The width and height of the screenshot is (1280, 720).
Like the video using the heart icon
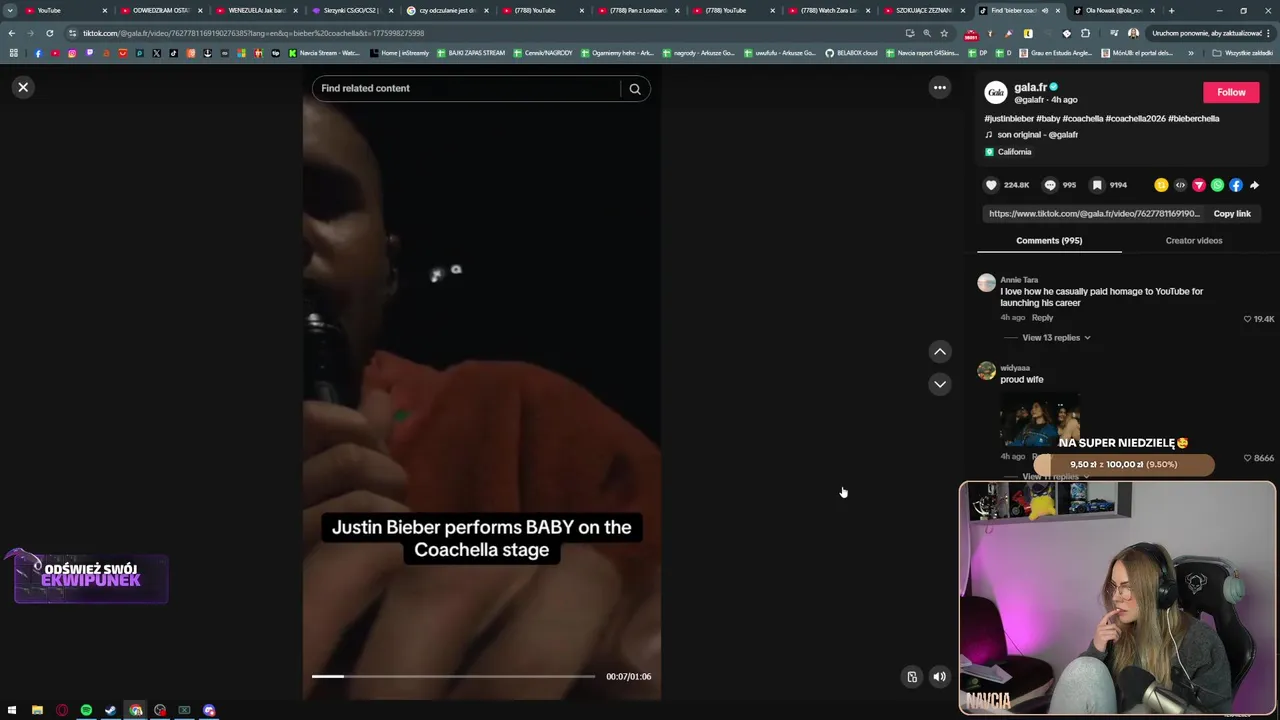click(x=991, y=185)
